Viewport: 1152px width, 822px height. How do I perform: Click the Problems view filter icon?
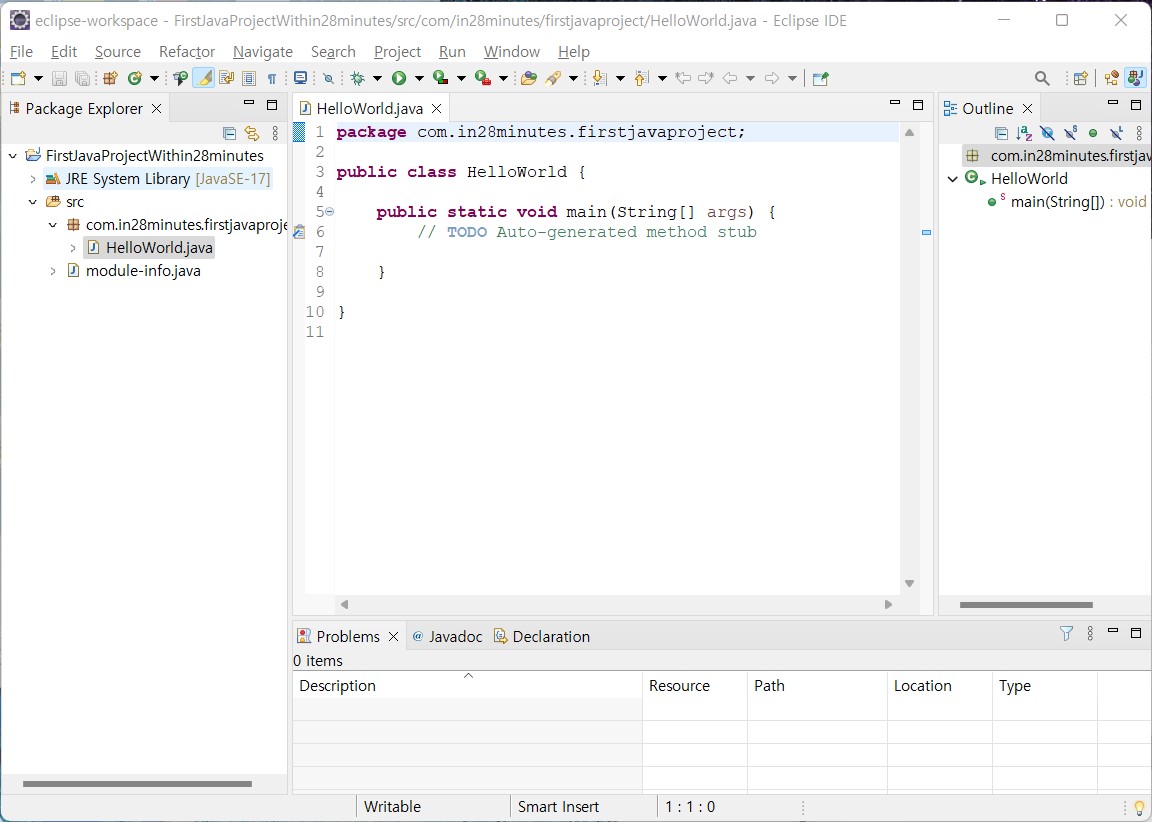1066,633
